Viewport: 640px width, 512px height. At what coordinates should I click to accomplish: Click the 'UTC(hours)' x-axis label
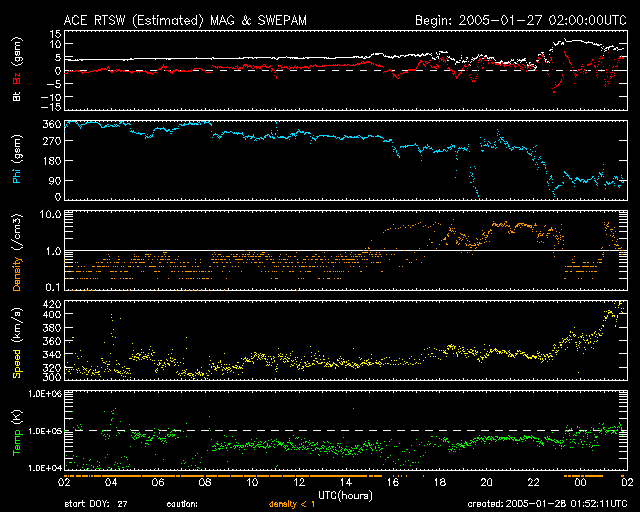pos(345,496)
